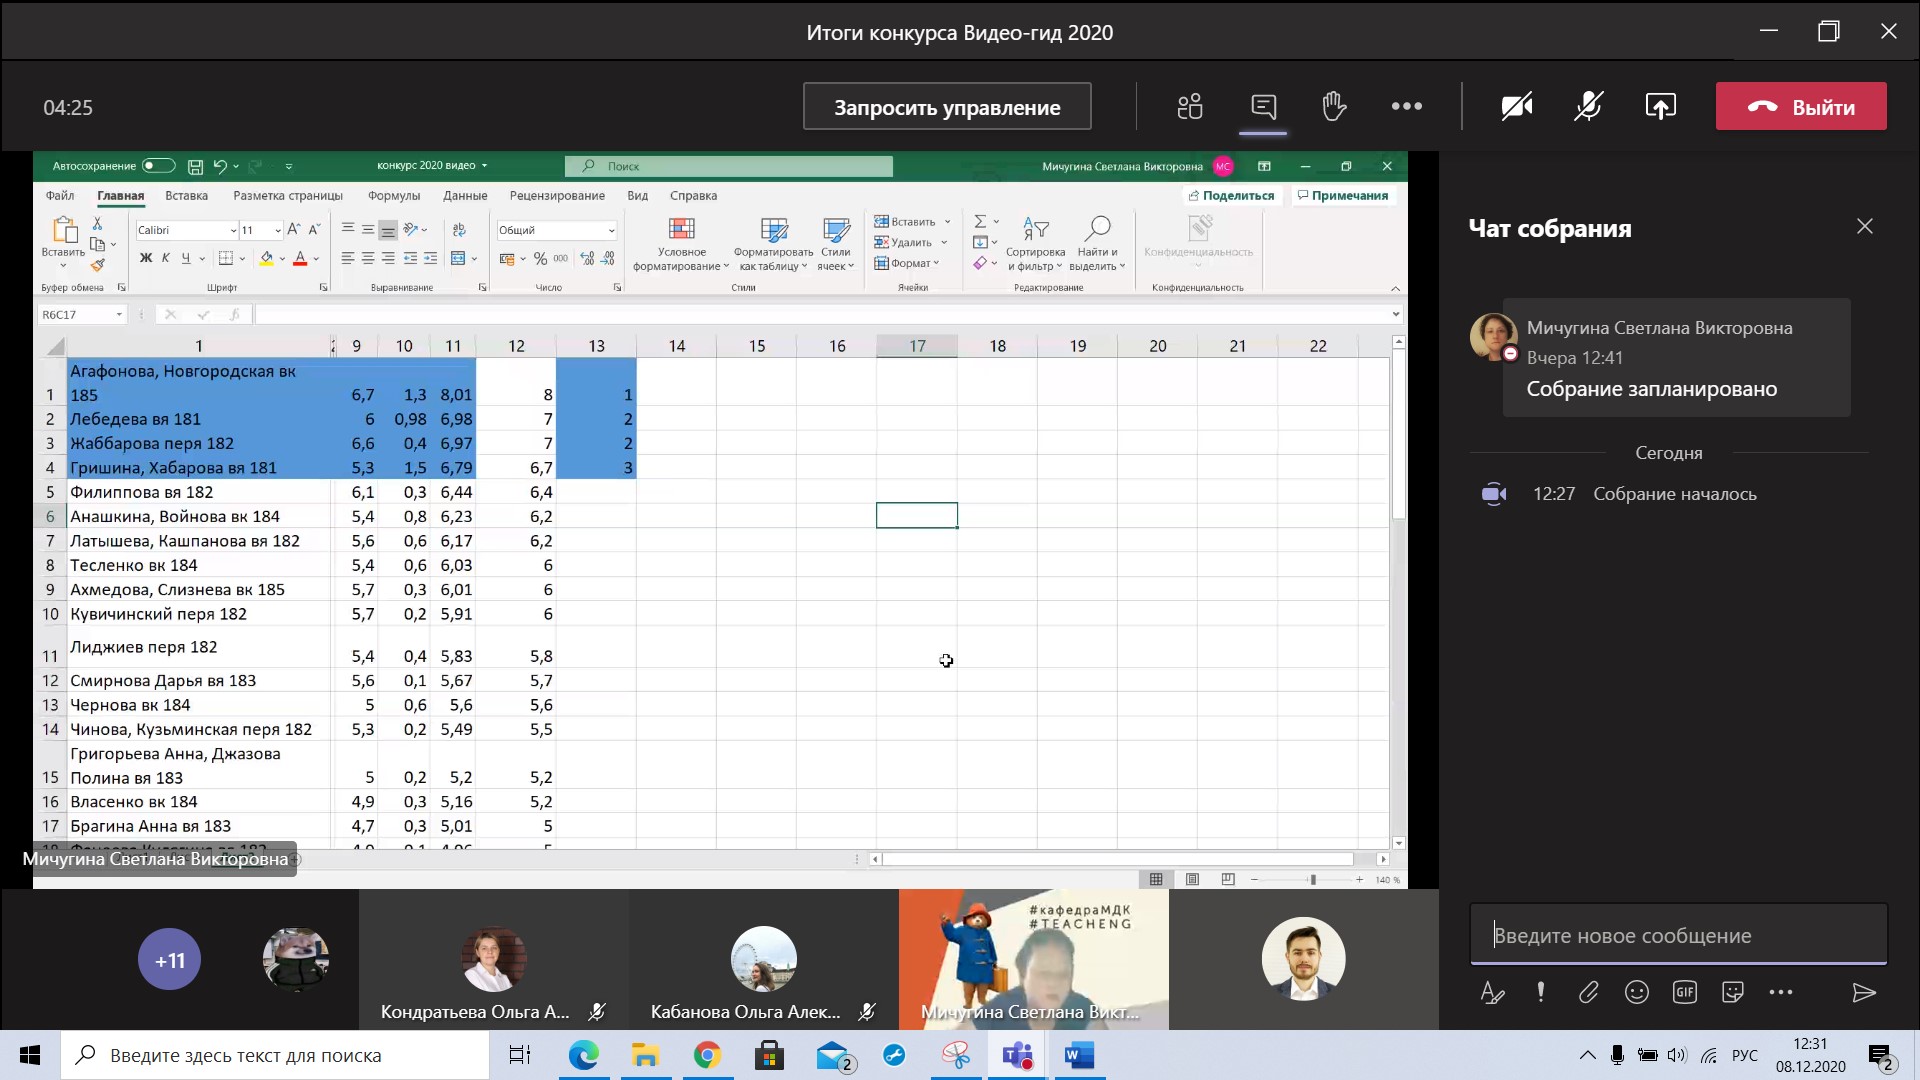Open more actions ellipsis in meeting toolbar
This screenshot has height=1080, width=1920.
(x=1406, y=107)
